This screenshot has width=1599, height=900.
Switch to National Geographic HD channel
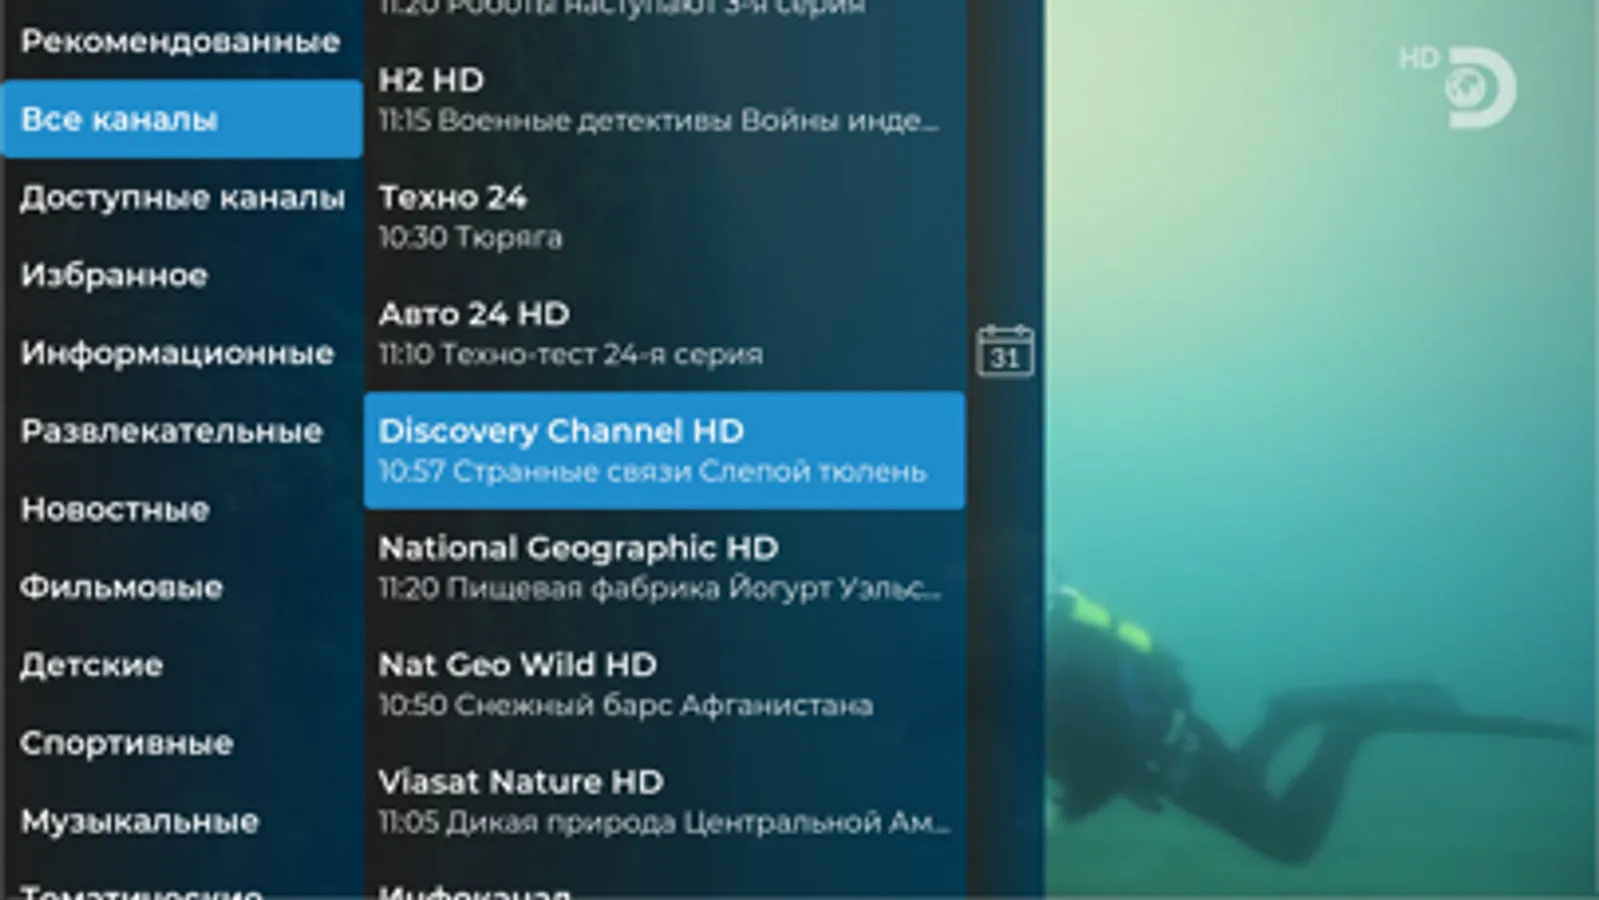coord(664,567)
